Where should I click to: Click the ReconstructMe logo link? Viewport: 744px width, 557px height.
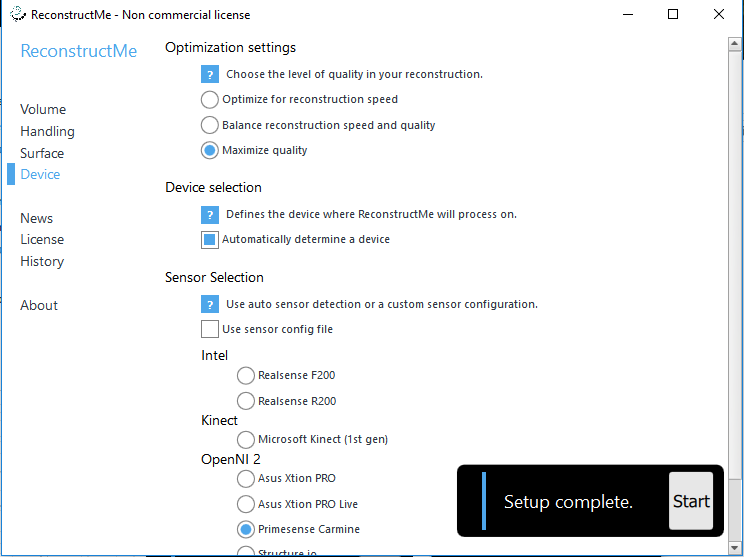[x=79, y=51]
